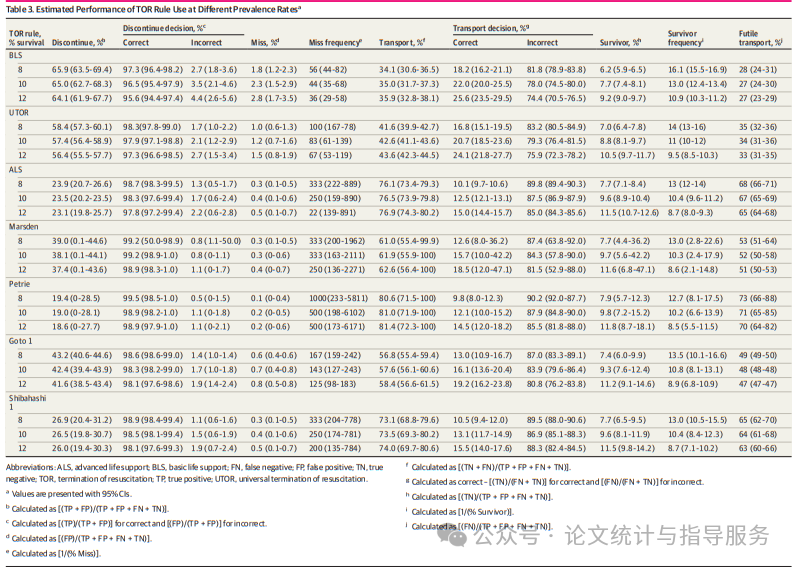
Task: Click cell '68 (66-71)'
Action: coord(757,184)
